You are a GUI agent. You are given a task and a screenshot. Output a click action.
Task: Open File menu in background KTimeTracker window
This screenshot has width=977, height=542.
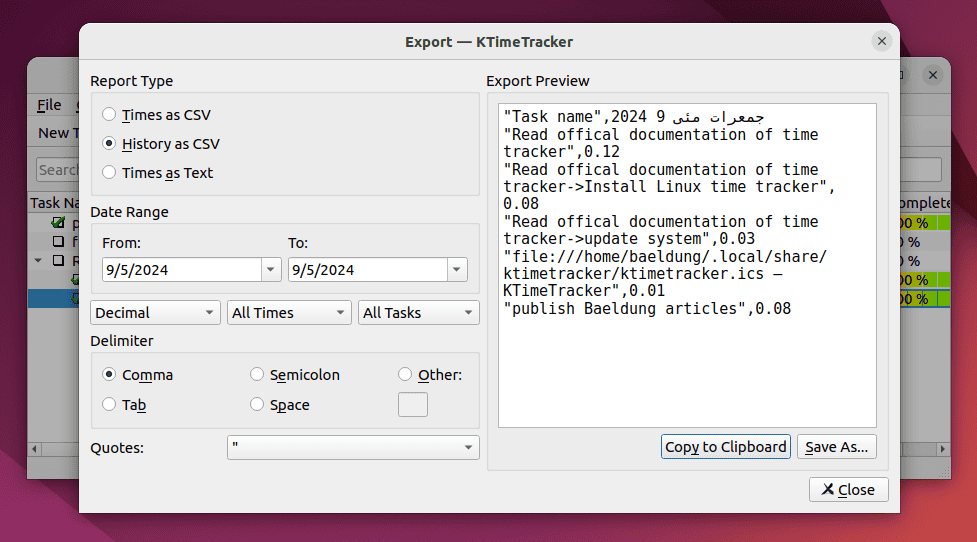(x=49, y=105)
